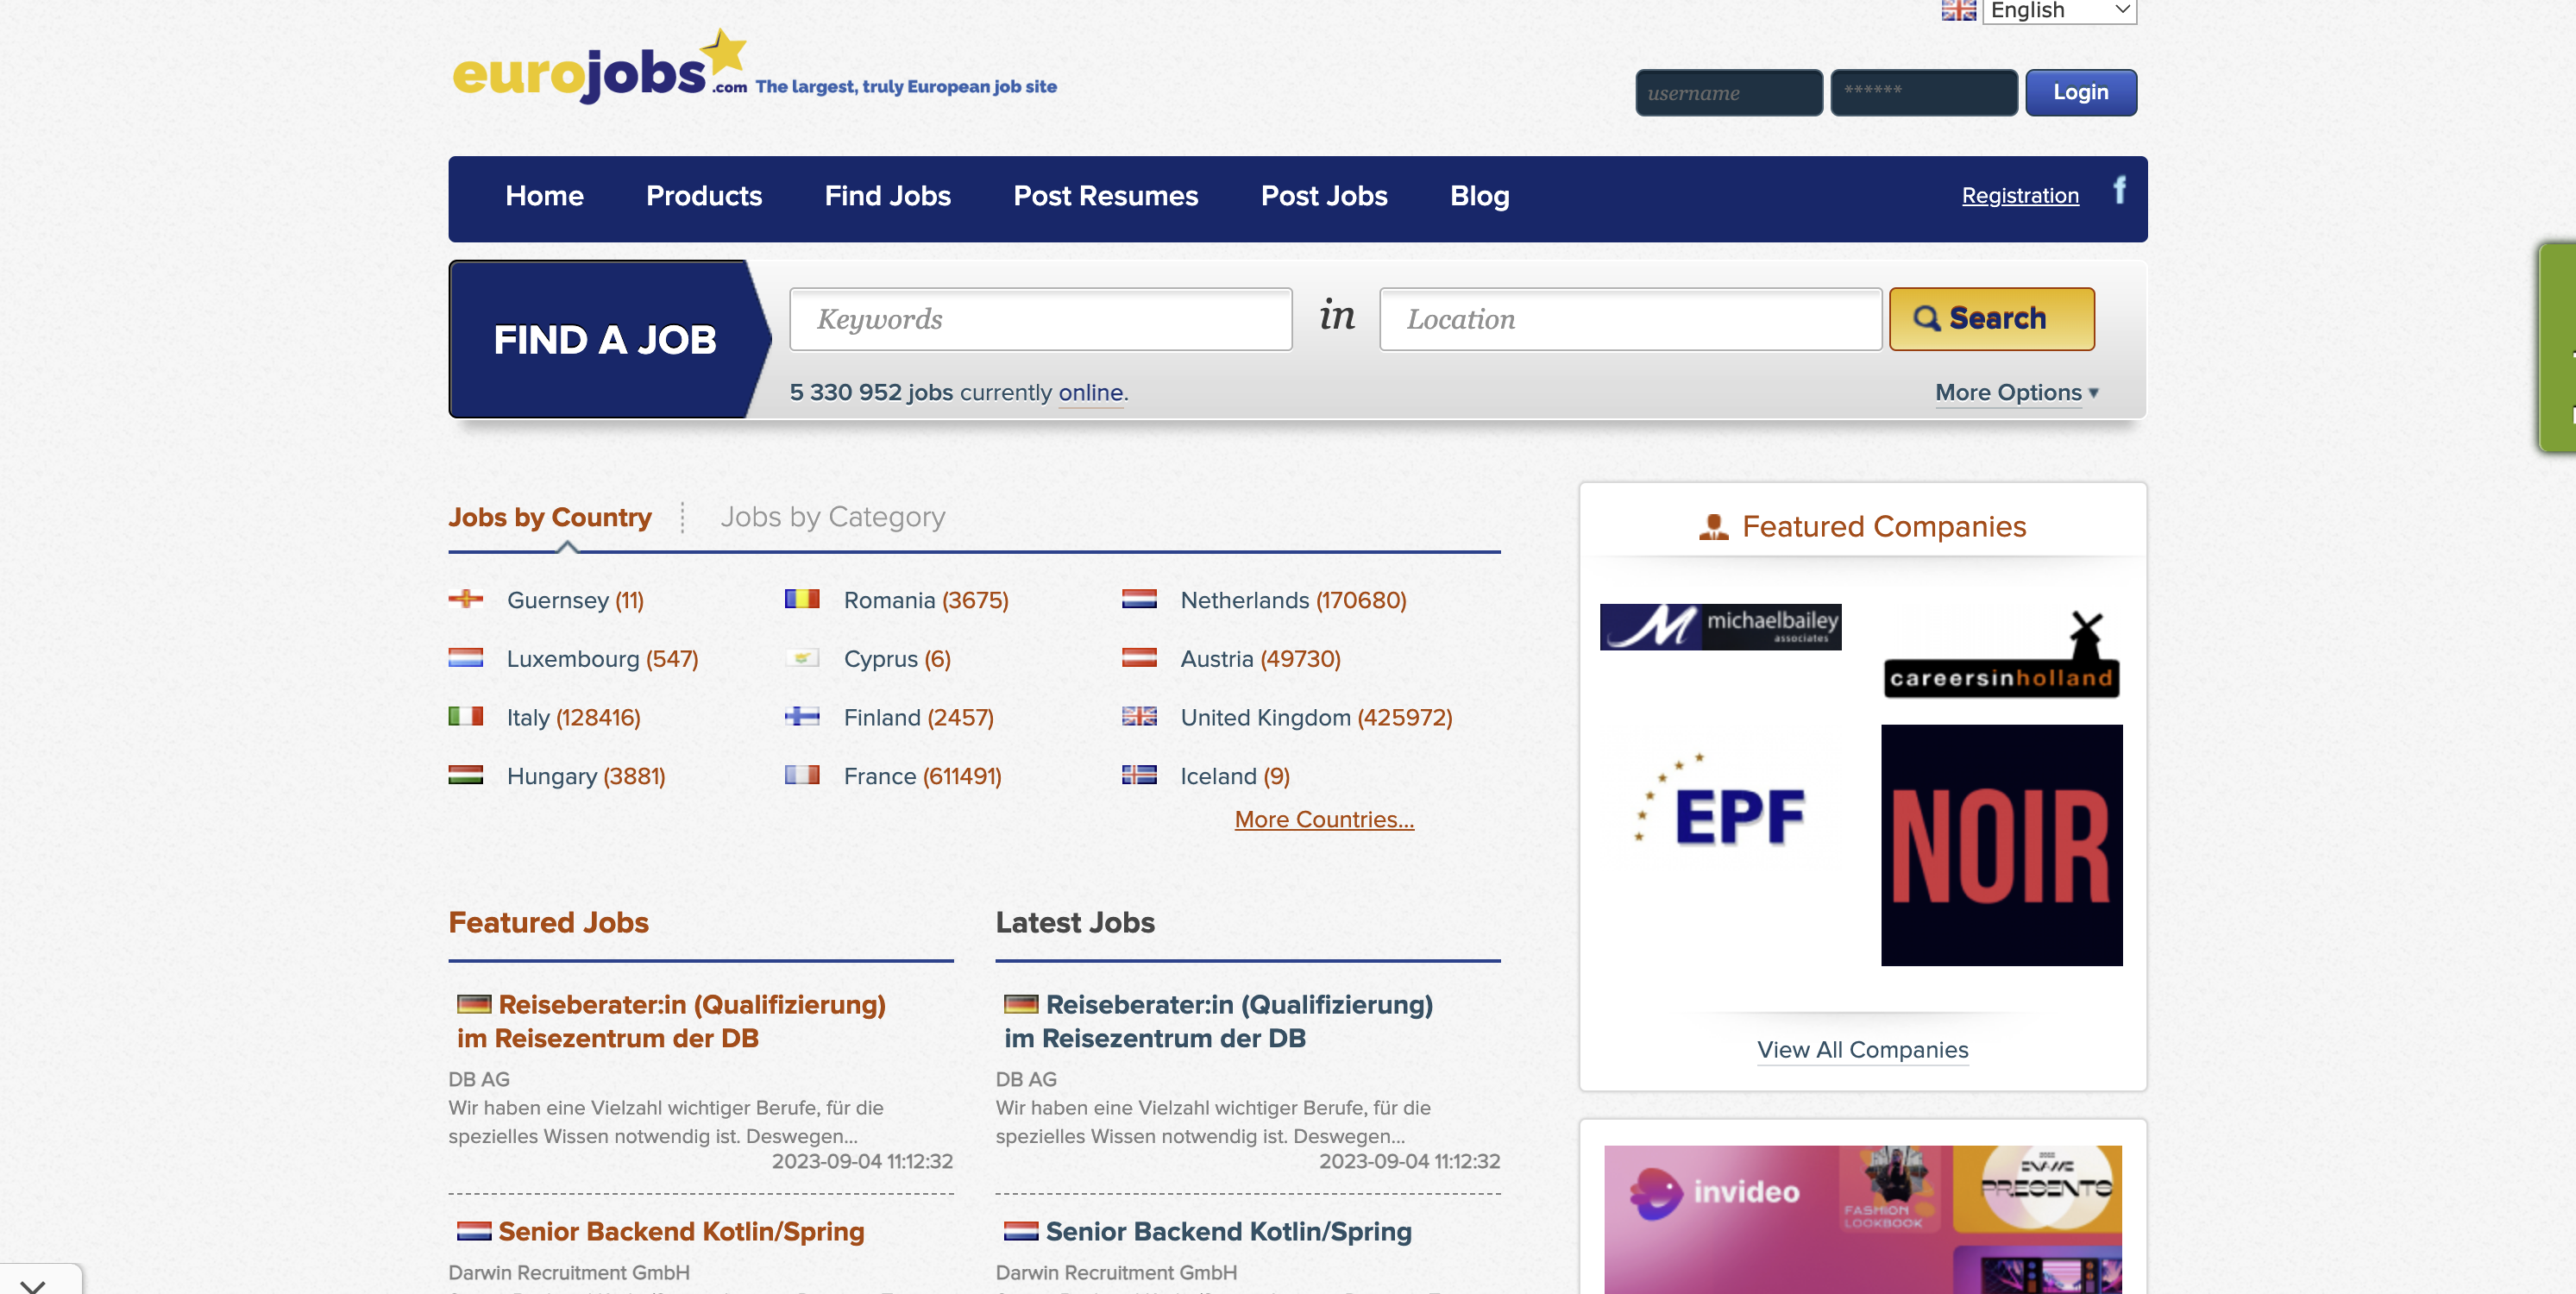The width and height of the screenshot is (2576, 1294).
Task: Click the Luxembourg flag icon
Action: [466, 658]
